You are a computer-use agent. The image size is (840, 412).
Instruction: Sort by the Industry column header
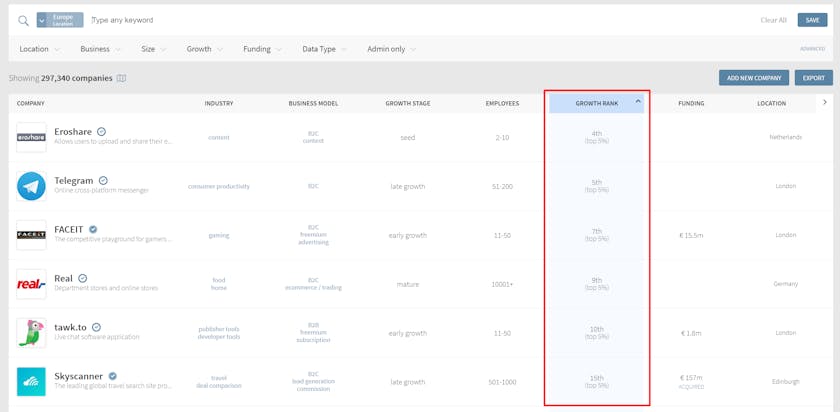click(219, 103)
